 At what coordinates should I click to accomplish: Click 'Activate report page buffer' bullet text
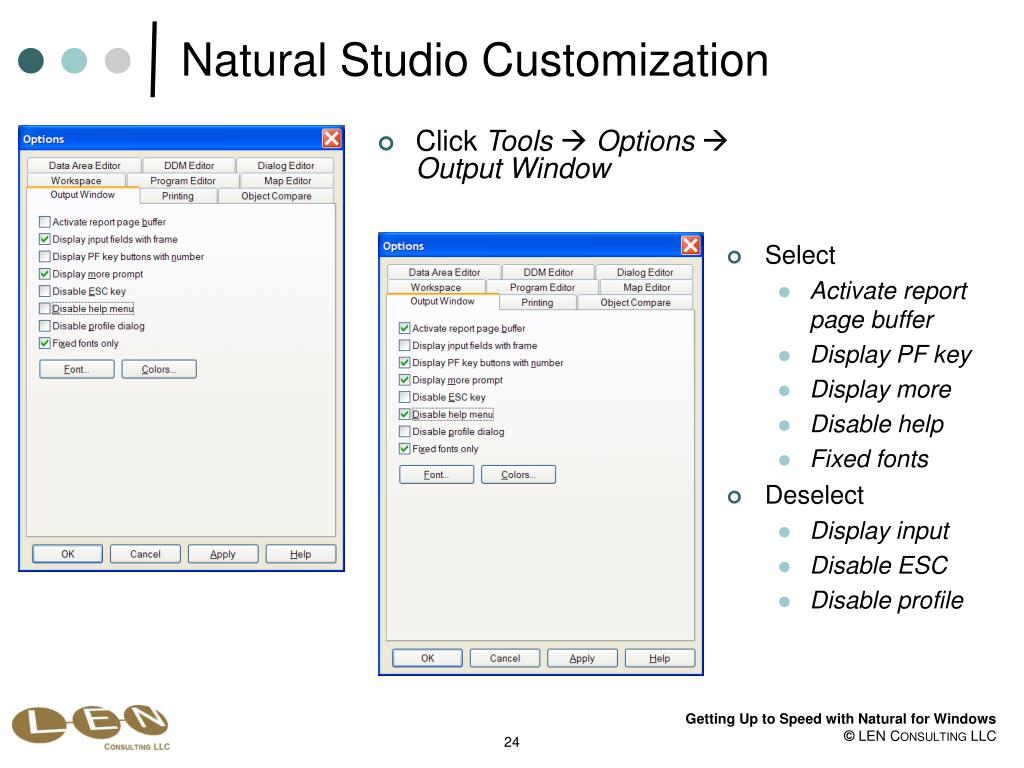pyautogui.click(x=888, y=305)
